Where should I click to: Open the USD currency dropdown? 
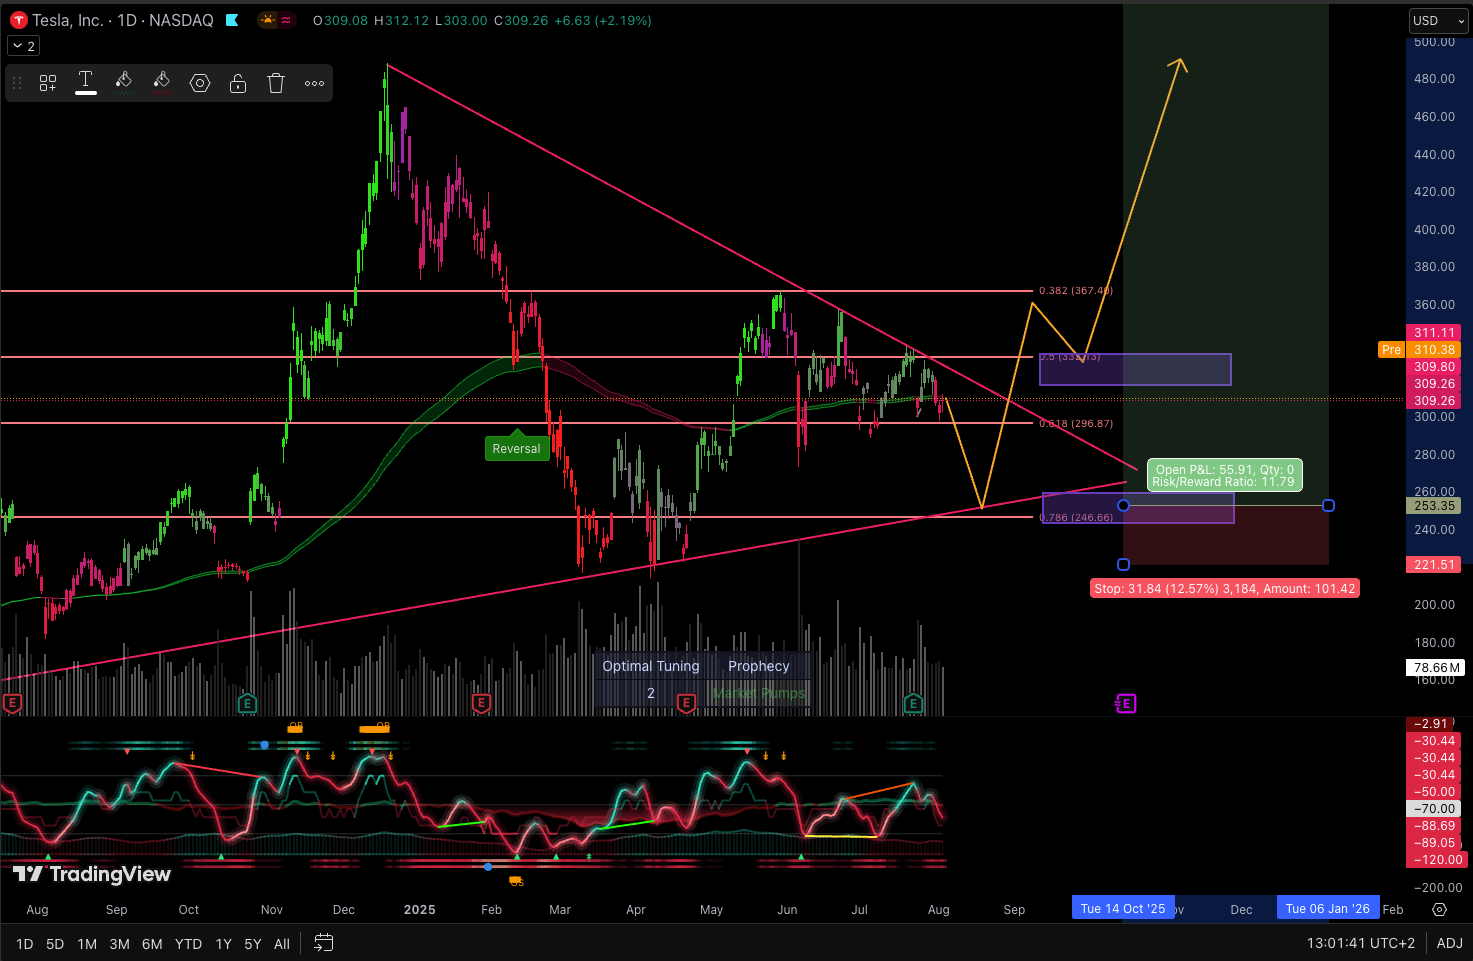(1438, 21)
